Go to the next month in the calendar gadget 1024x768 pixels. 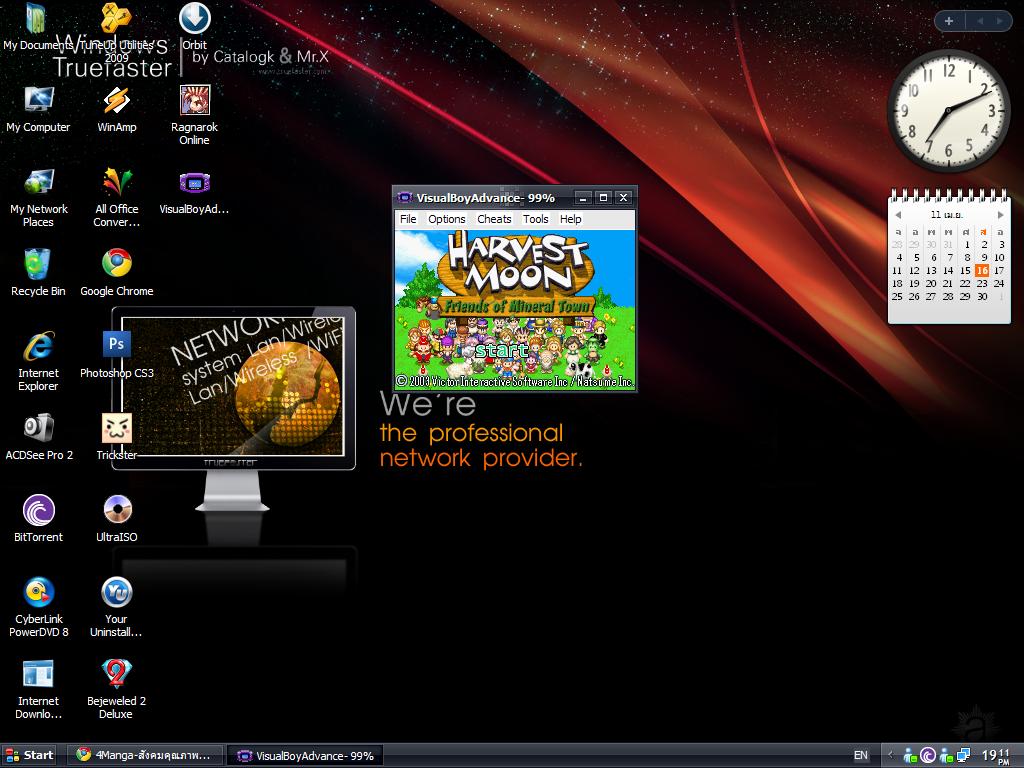pyautogui.click(x=1000, y=215)
